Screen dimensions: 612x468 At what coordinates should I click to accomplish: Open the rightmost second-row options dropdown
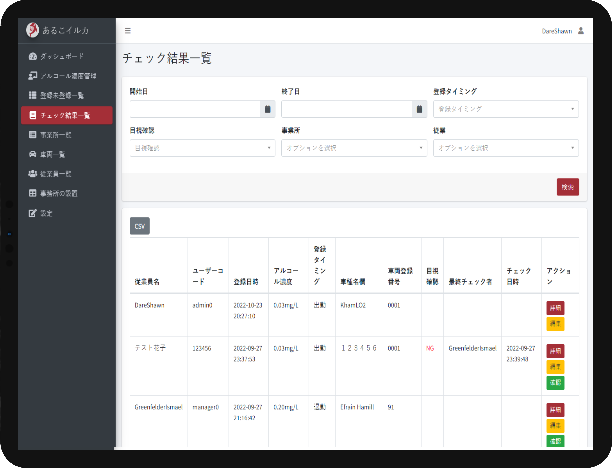pyautogui.click(x=505, y=148)
